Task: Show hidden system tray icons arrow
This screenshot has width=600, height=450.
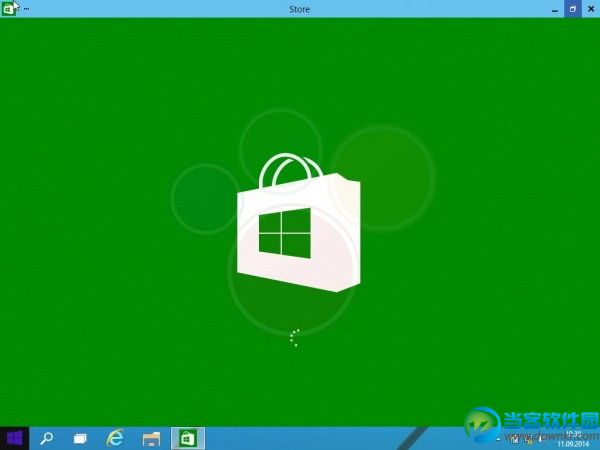Action: point(499,439)
